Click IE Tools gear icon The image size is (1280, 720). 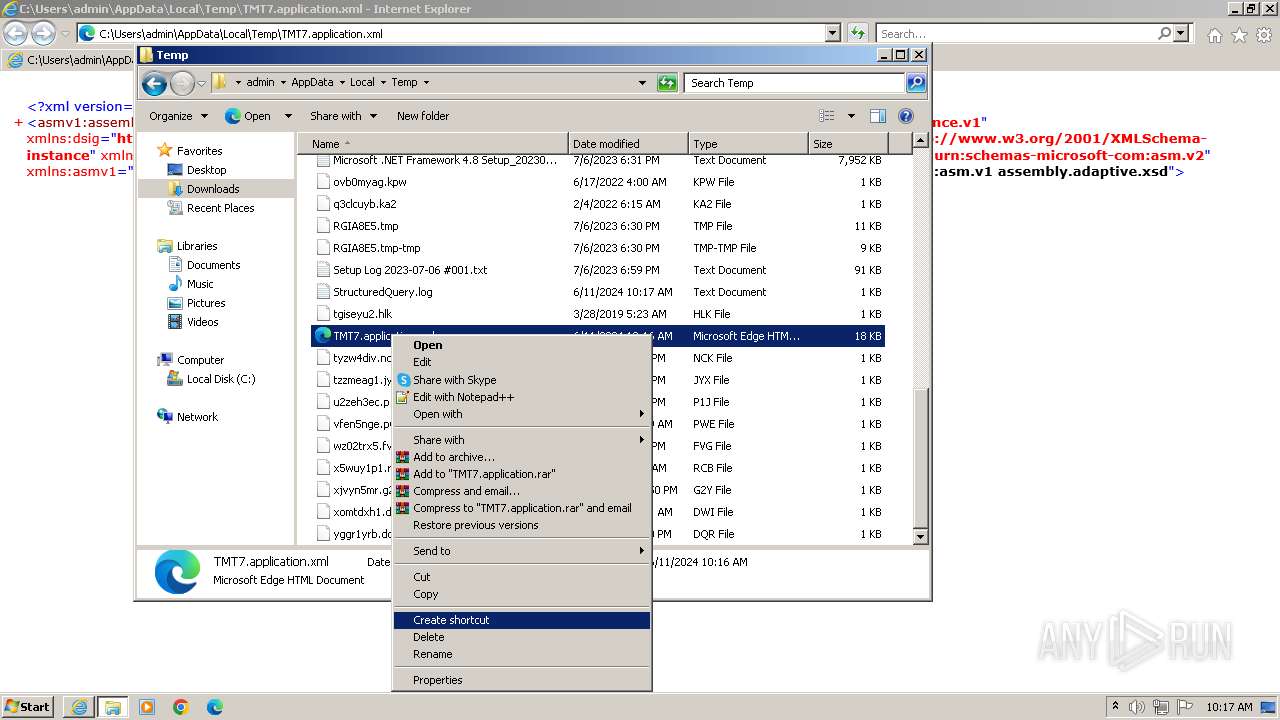tap(1263, 35)
